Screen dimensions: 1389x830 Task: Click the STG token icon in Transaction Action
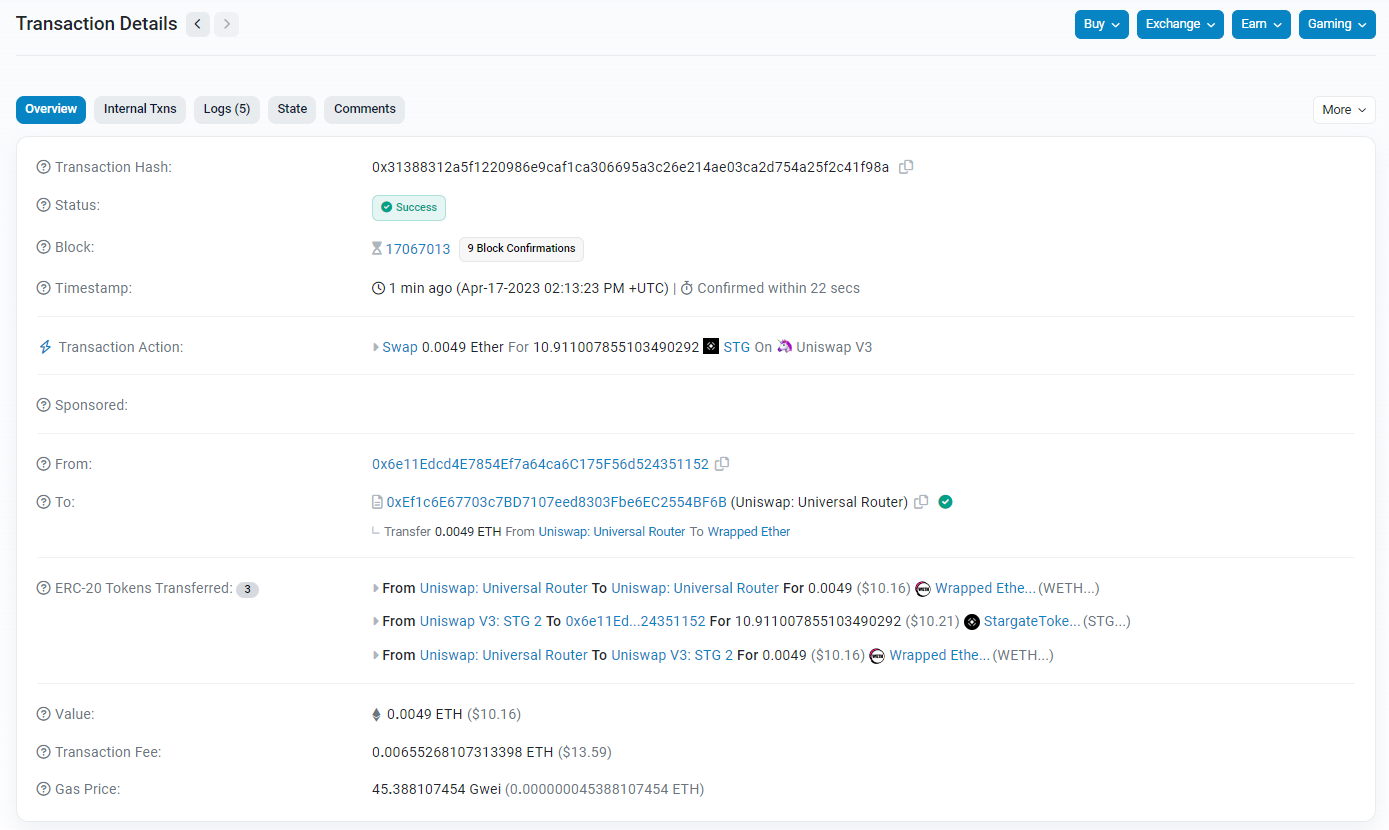click(711, 347)
